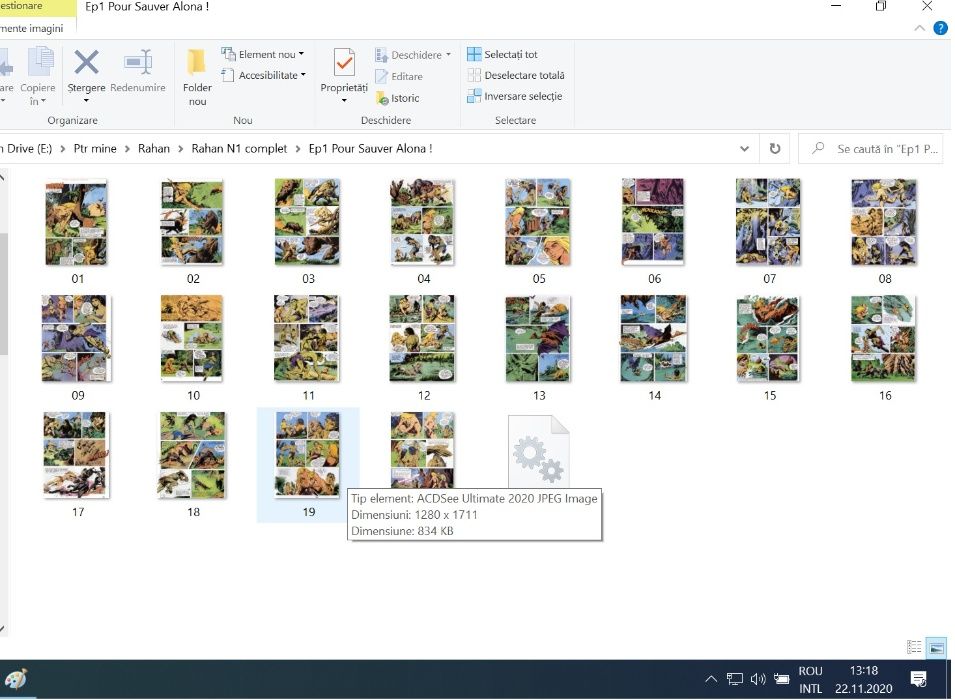Click the Ep1 Pour Sauver Alona ! breadcrumb

click(x=370, y=149)
